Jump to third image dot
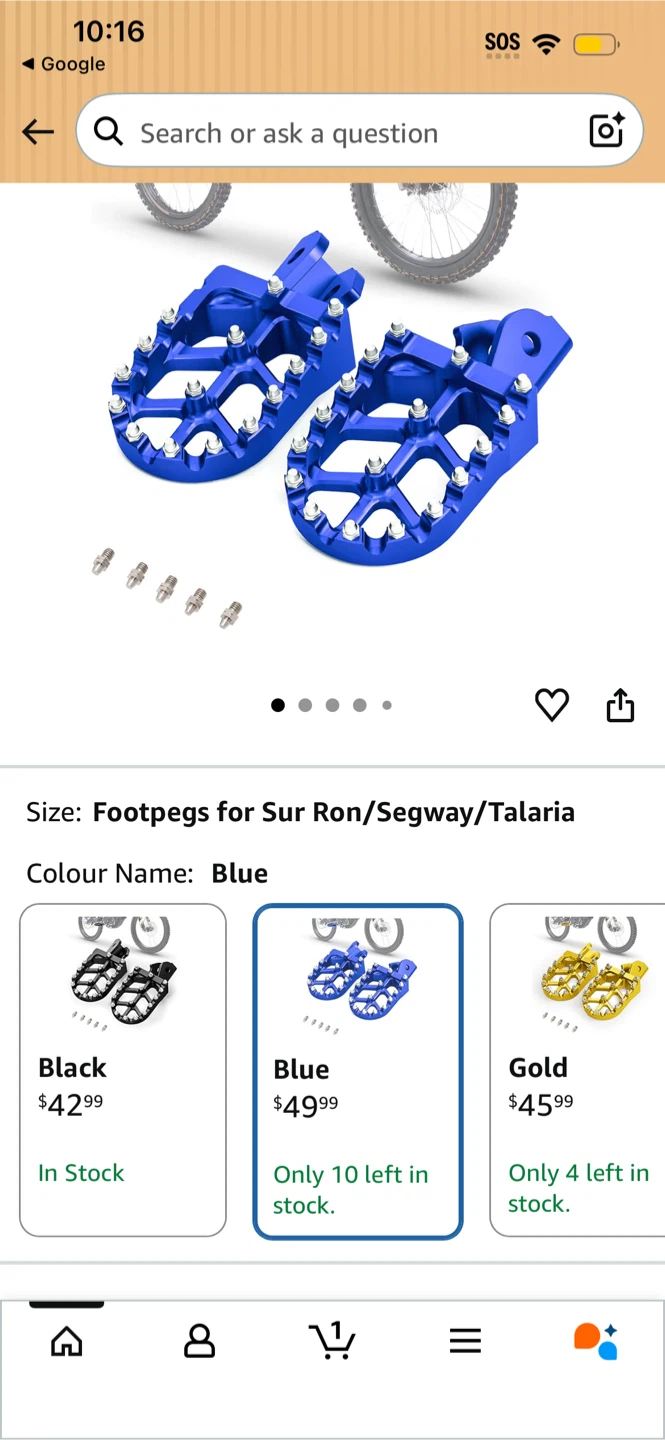Screen dimensions: 665x1440 [332, 705]
